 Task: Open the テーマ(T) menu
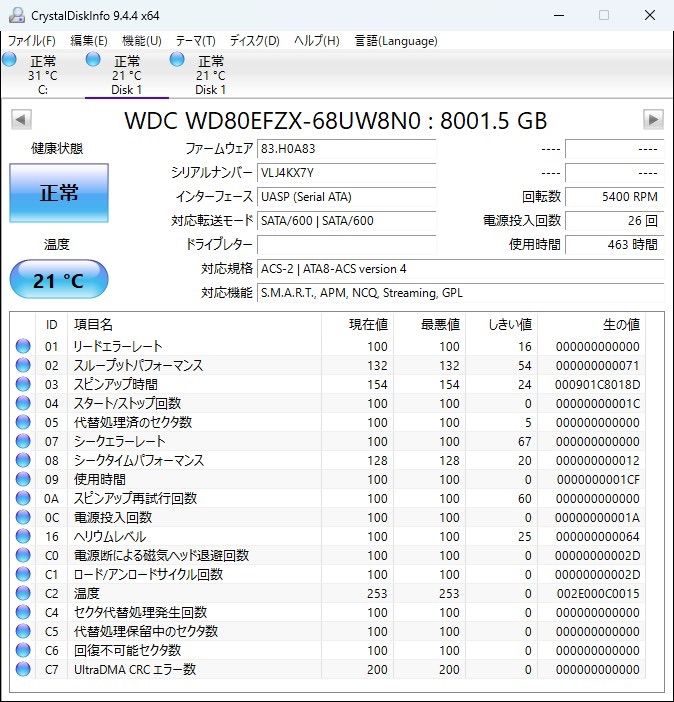coord(195,41)
